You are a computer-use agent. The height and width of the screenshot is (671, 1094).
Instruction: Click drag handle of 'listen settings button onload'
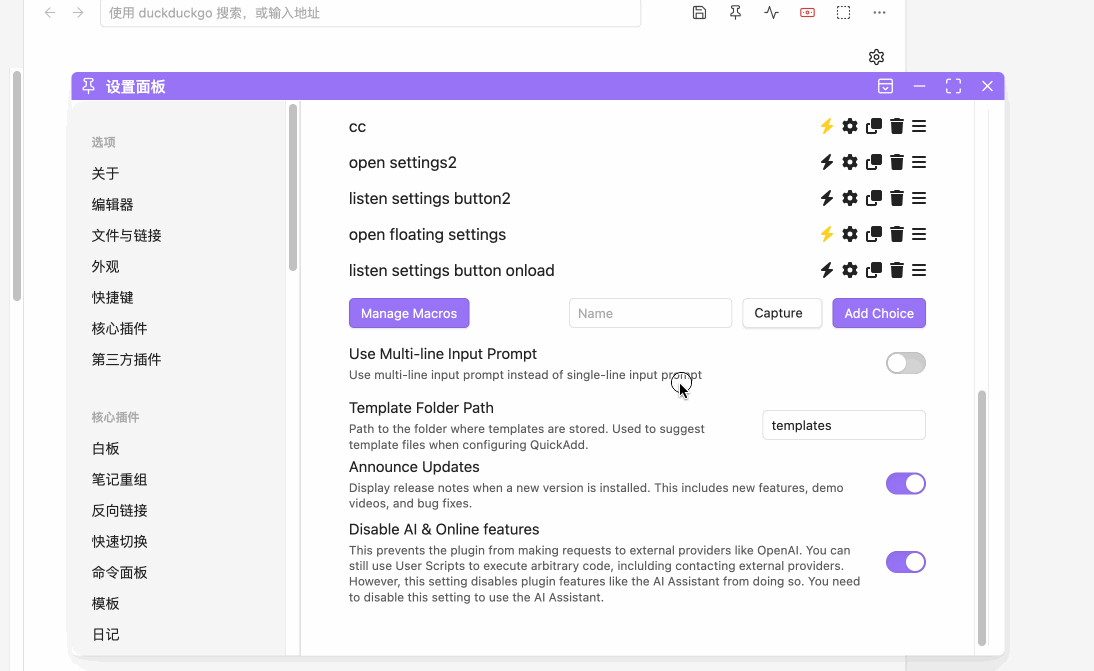[x=919, y=270]
